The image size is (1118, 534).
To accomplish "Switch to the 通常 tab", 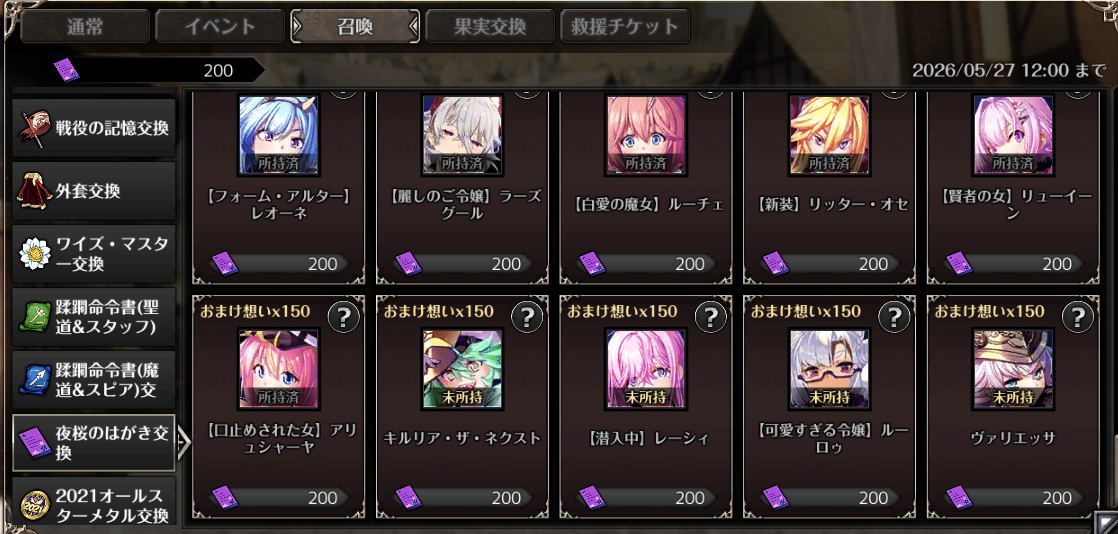I will click(x=85, y=26).
